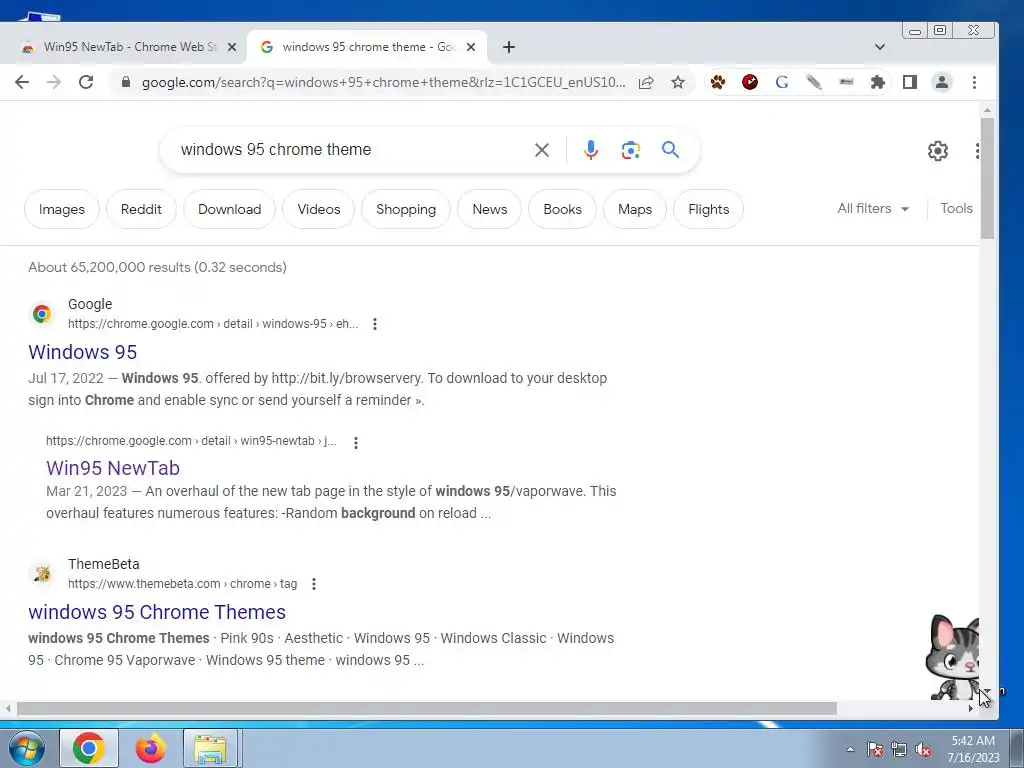The height and width of the screenshot is (768, 1024).
Task: Focus the Google search input field
Action: pos(353,150)
